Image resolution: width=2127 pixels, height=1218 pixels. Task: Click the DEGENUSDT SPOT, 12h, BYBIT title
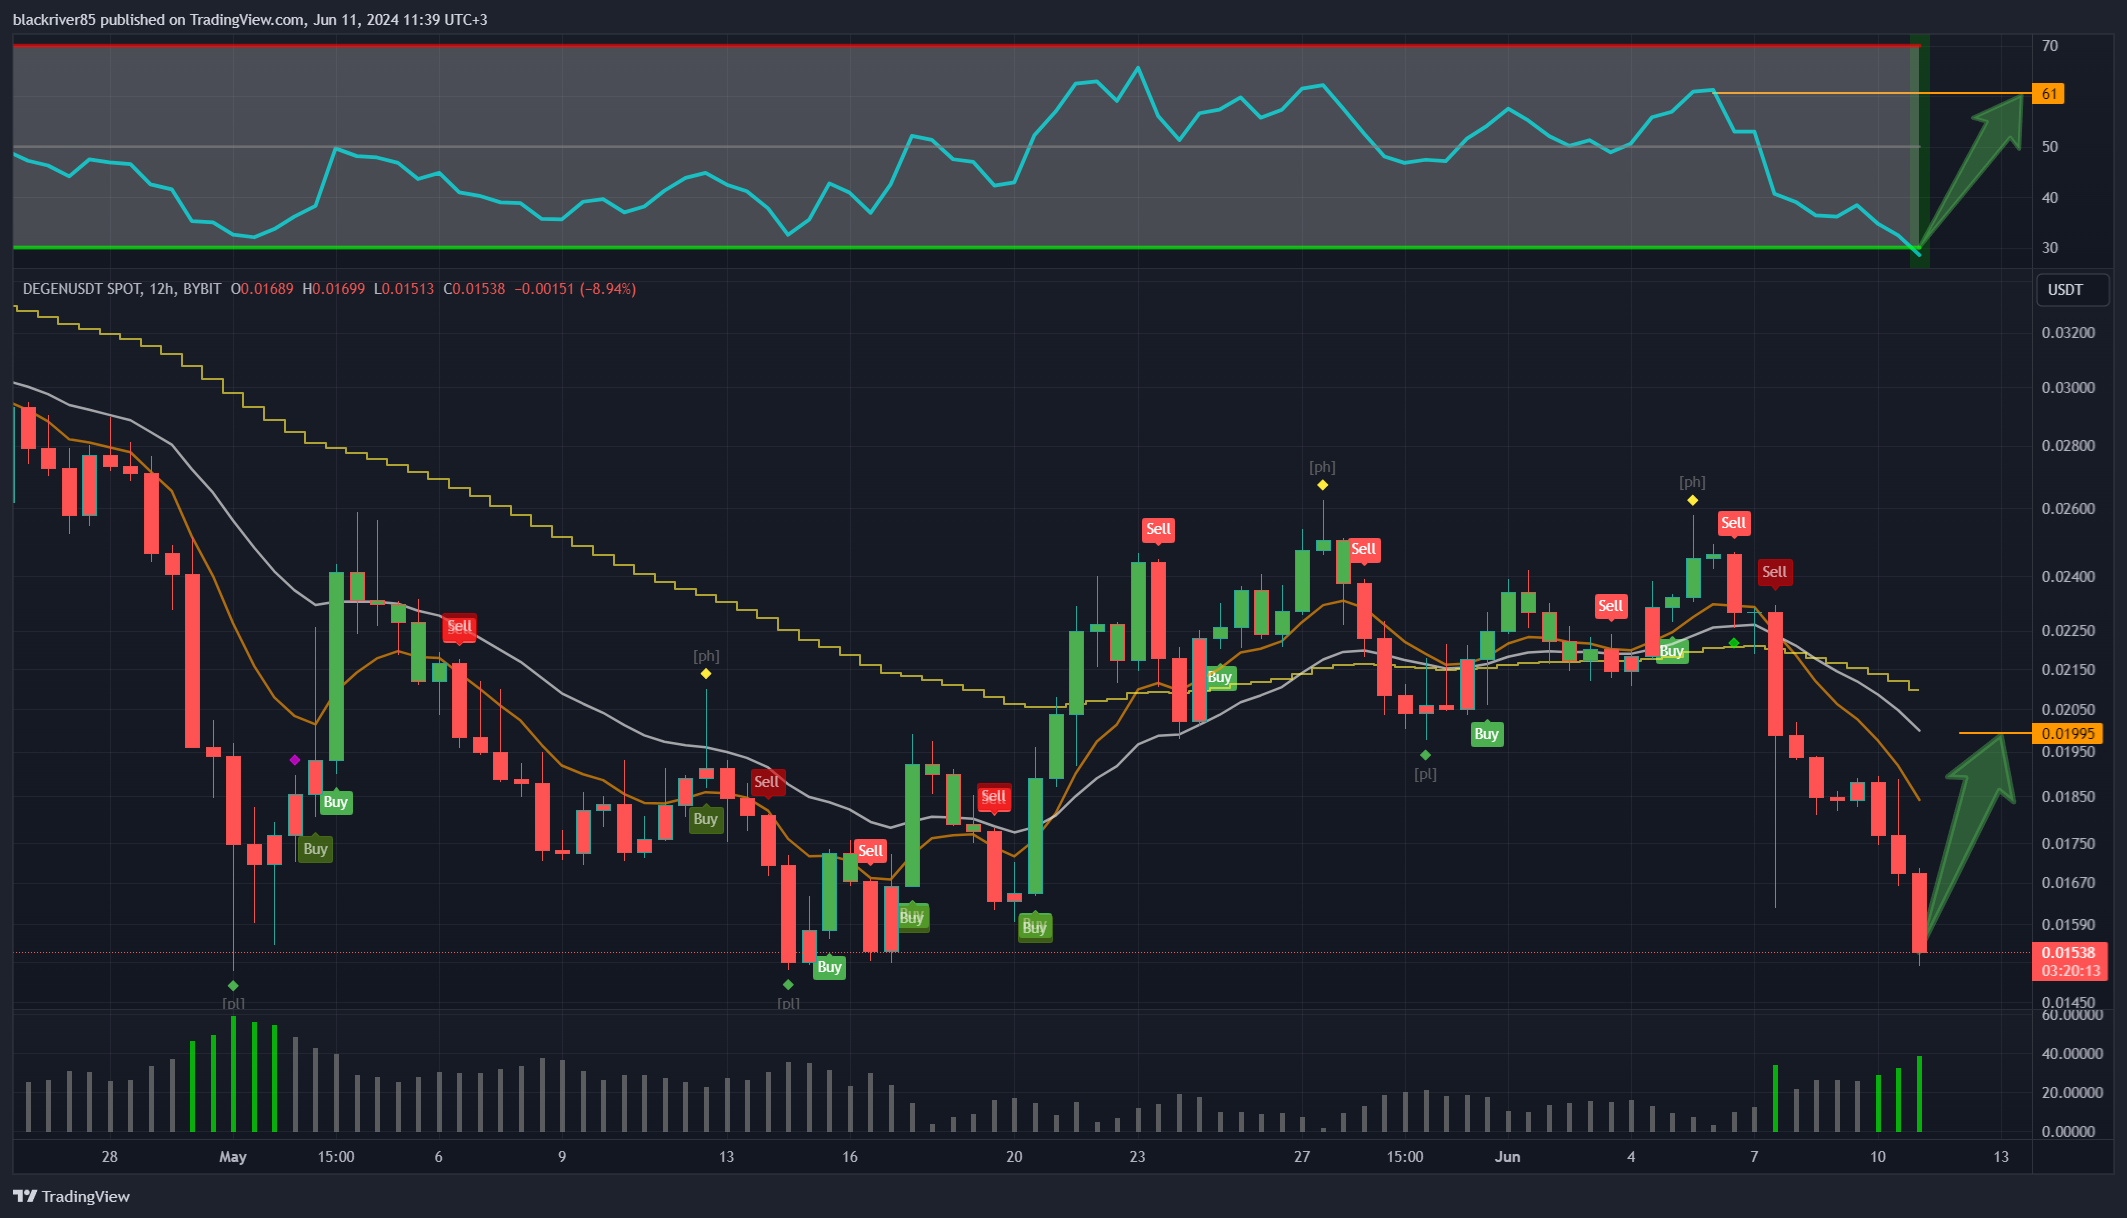tap(122, 289)
